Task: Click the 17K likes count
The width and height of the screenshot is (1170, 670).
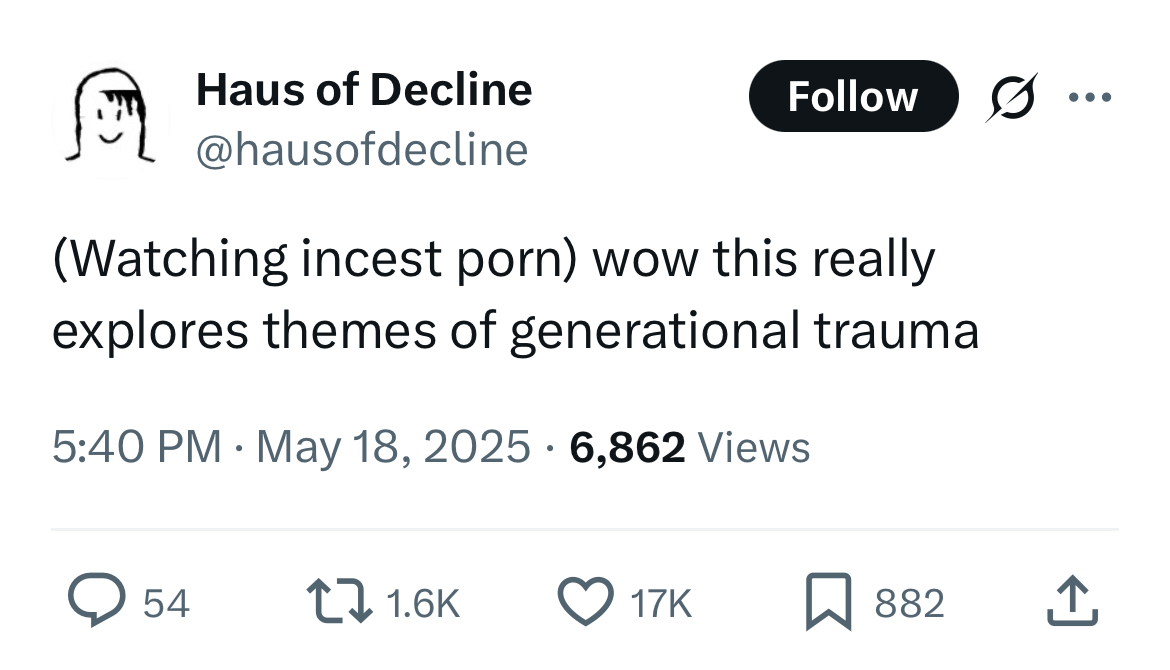Action: [661, 603]
